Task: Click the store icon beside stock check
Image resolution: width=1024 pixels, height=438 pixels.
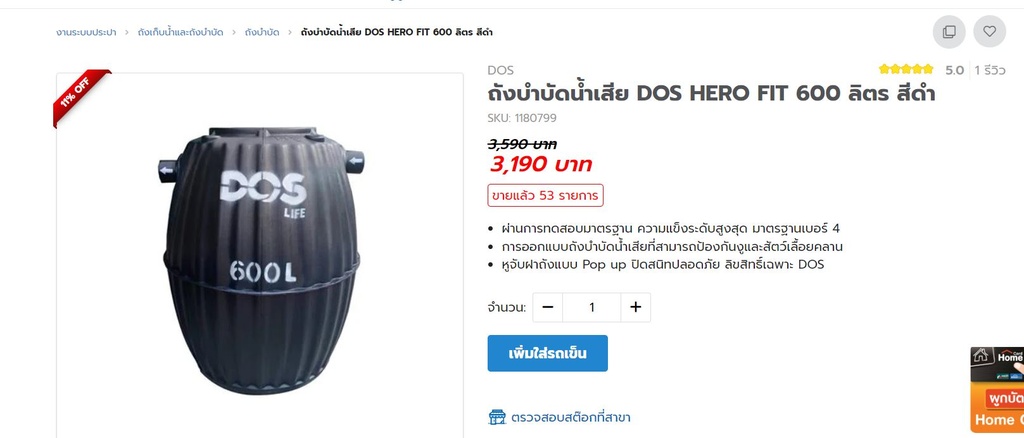Action: tap(497, 417)
